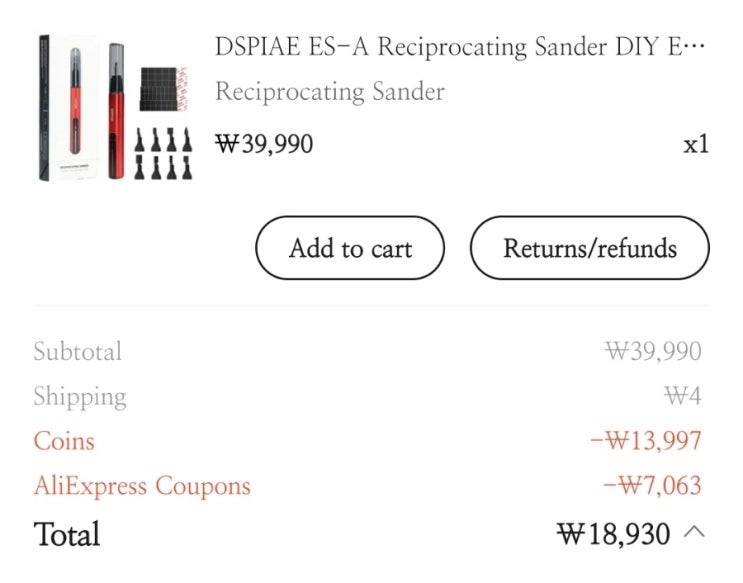Click the -₩13,997 coins discount amount
The width and height of the screenshot is (743, 583).
tap(646, 441)
